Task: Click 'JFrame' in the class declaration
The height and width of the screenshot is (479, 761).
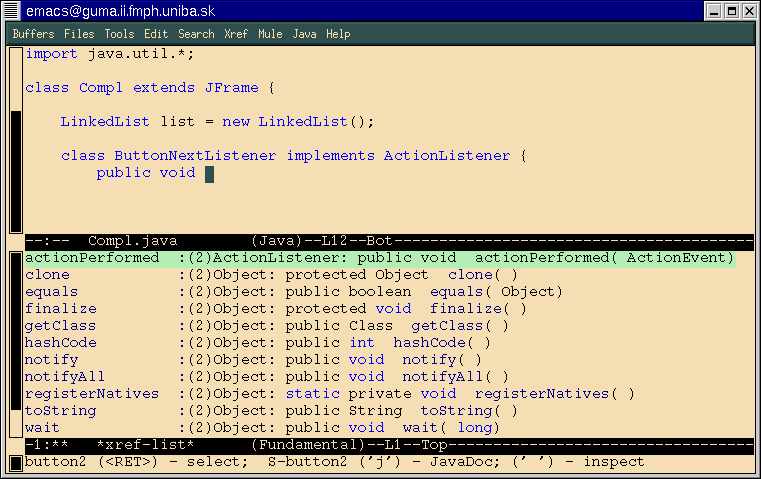Action: coord(232,88)
